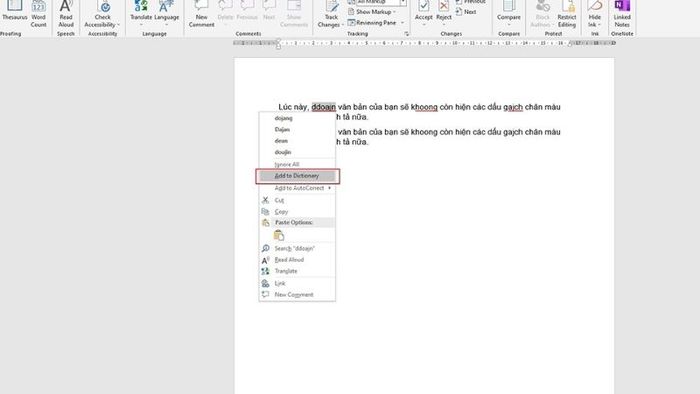Expand the Add to AutoCorrect submenu
Viewport: 700px width, 394px height.
(329, 188)
